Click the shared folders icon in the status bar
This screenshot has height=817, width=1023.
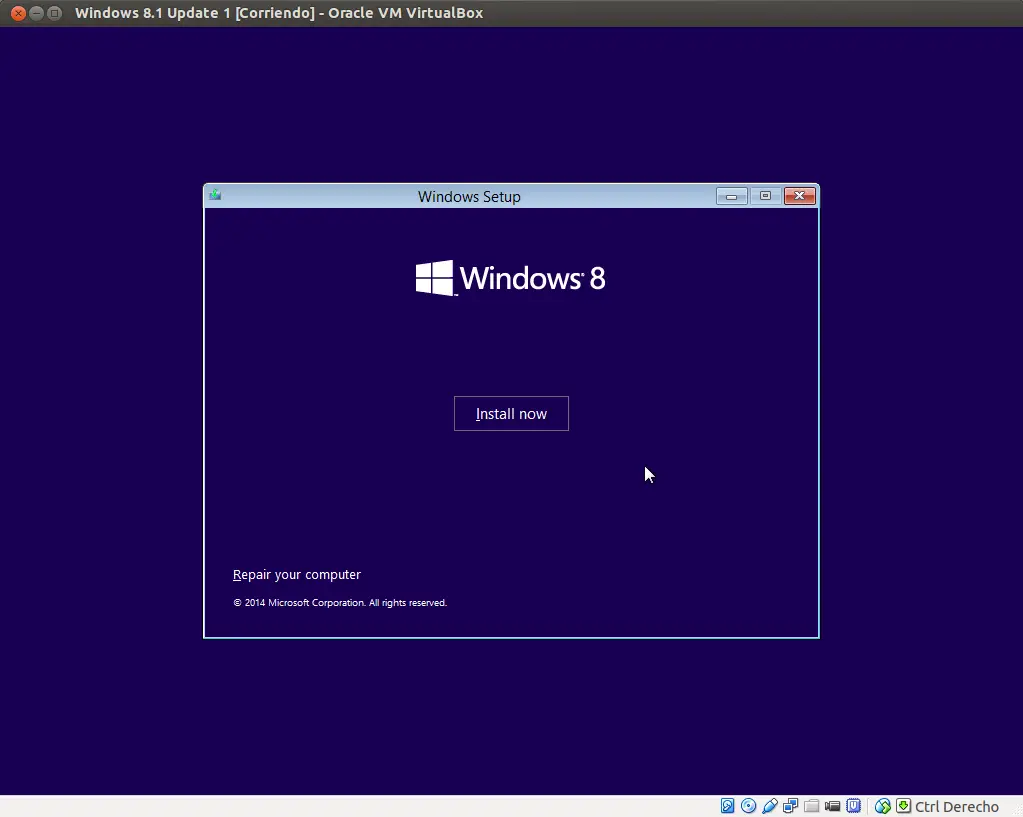point(812,806)
